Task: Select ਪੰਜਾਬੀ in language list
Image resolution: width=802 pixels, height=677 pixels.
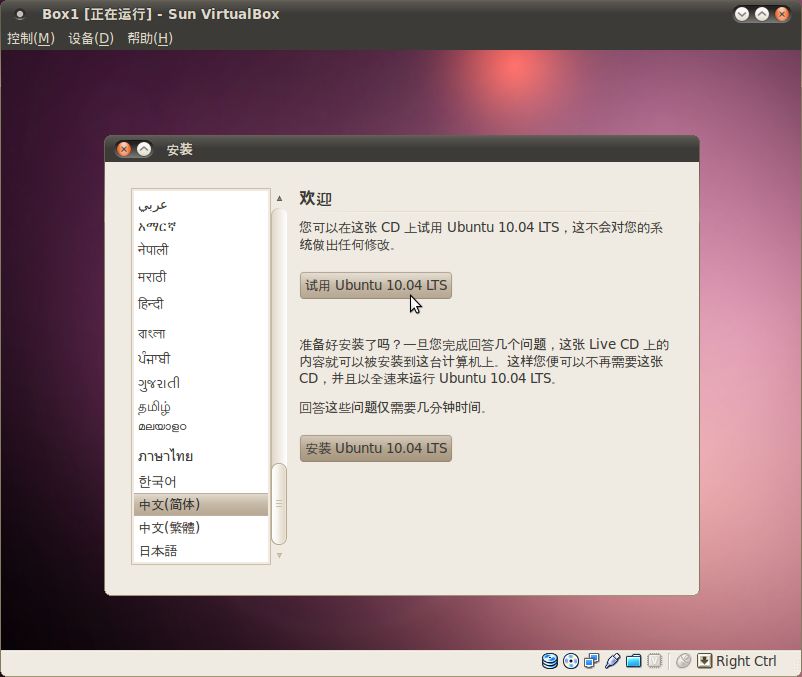Action: click(x=200, y=358)
